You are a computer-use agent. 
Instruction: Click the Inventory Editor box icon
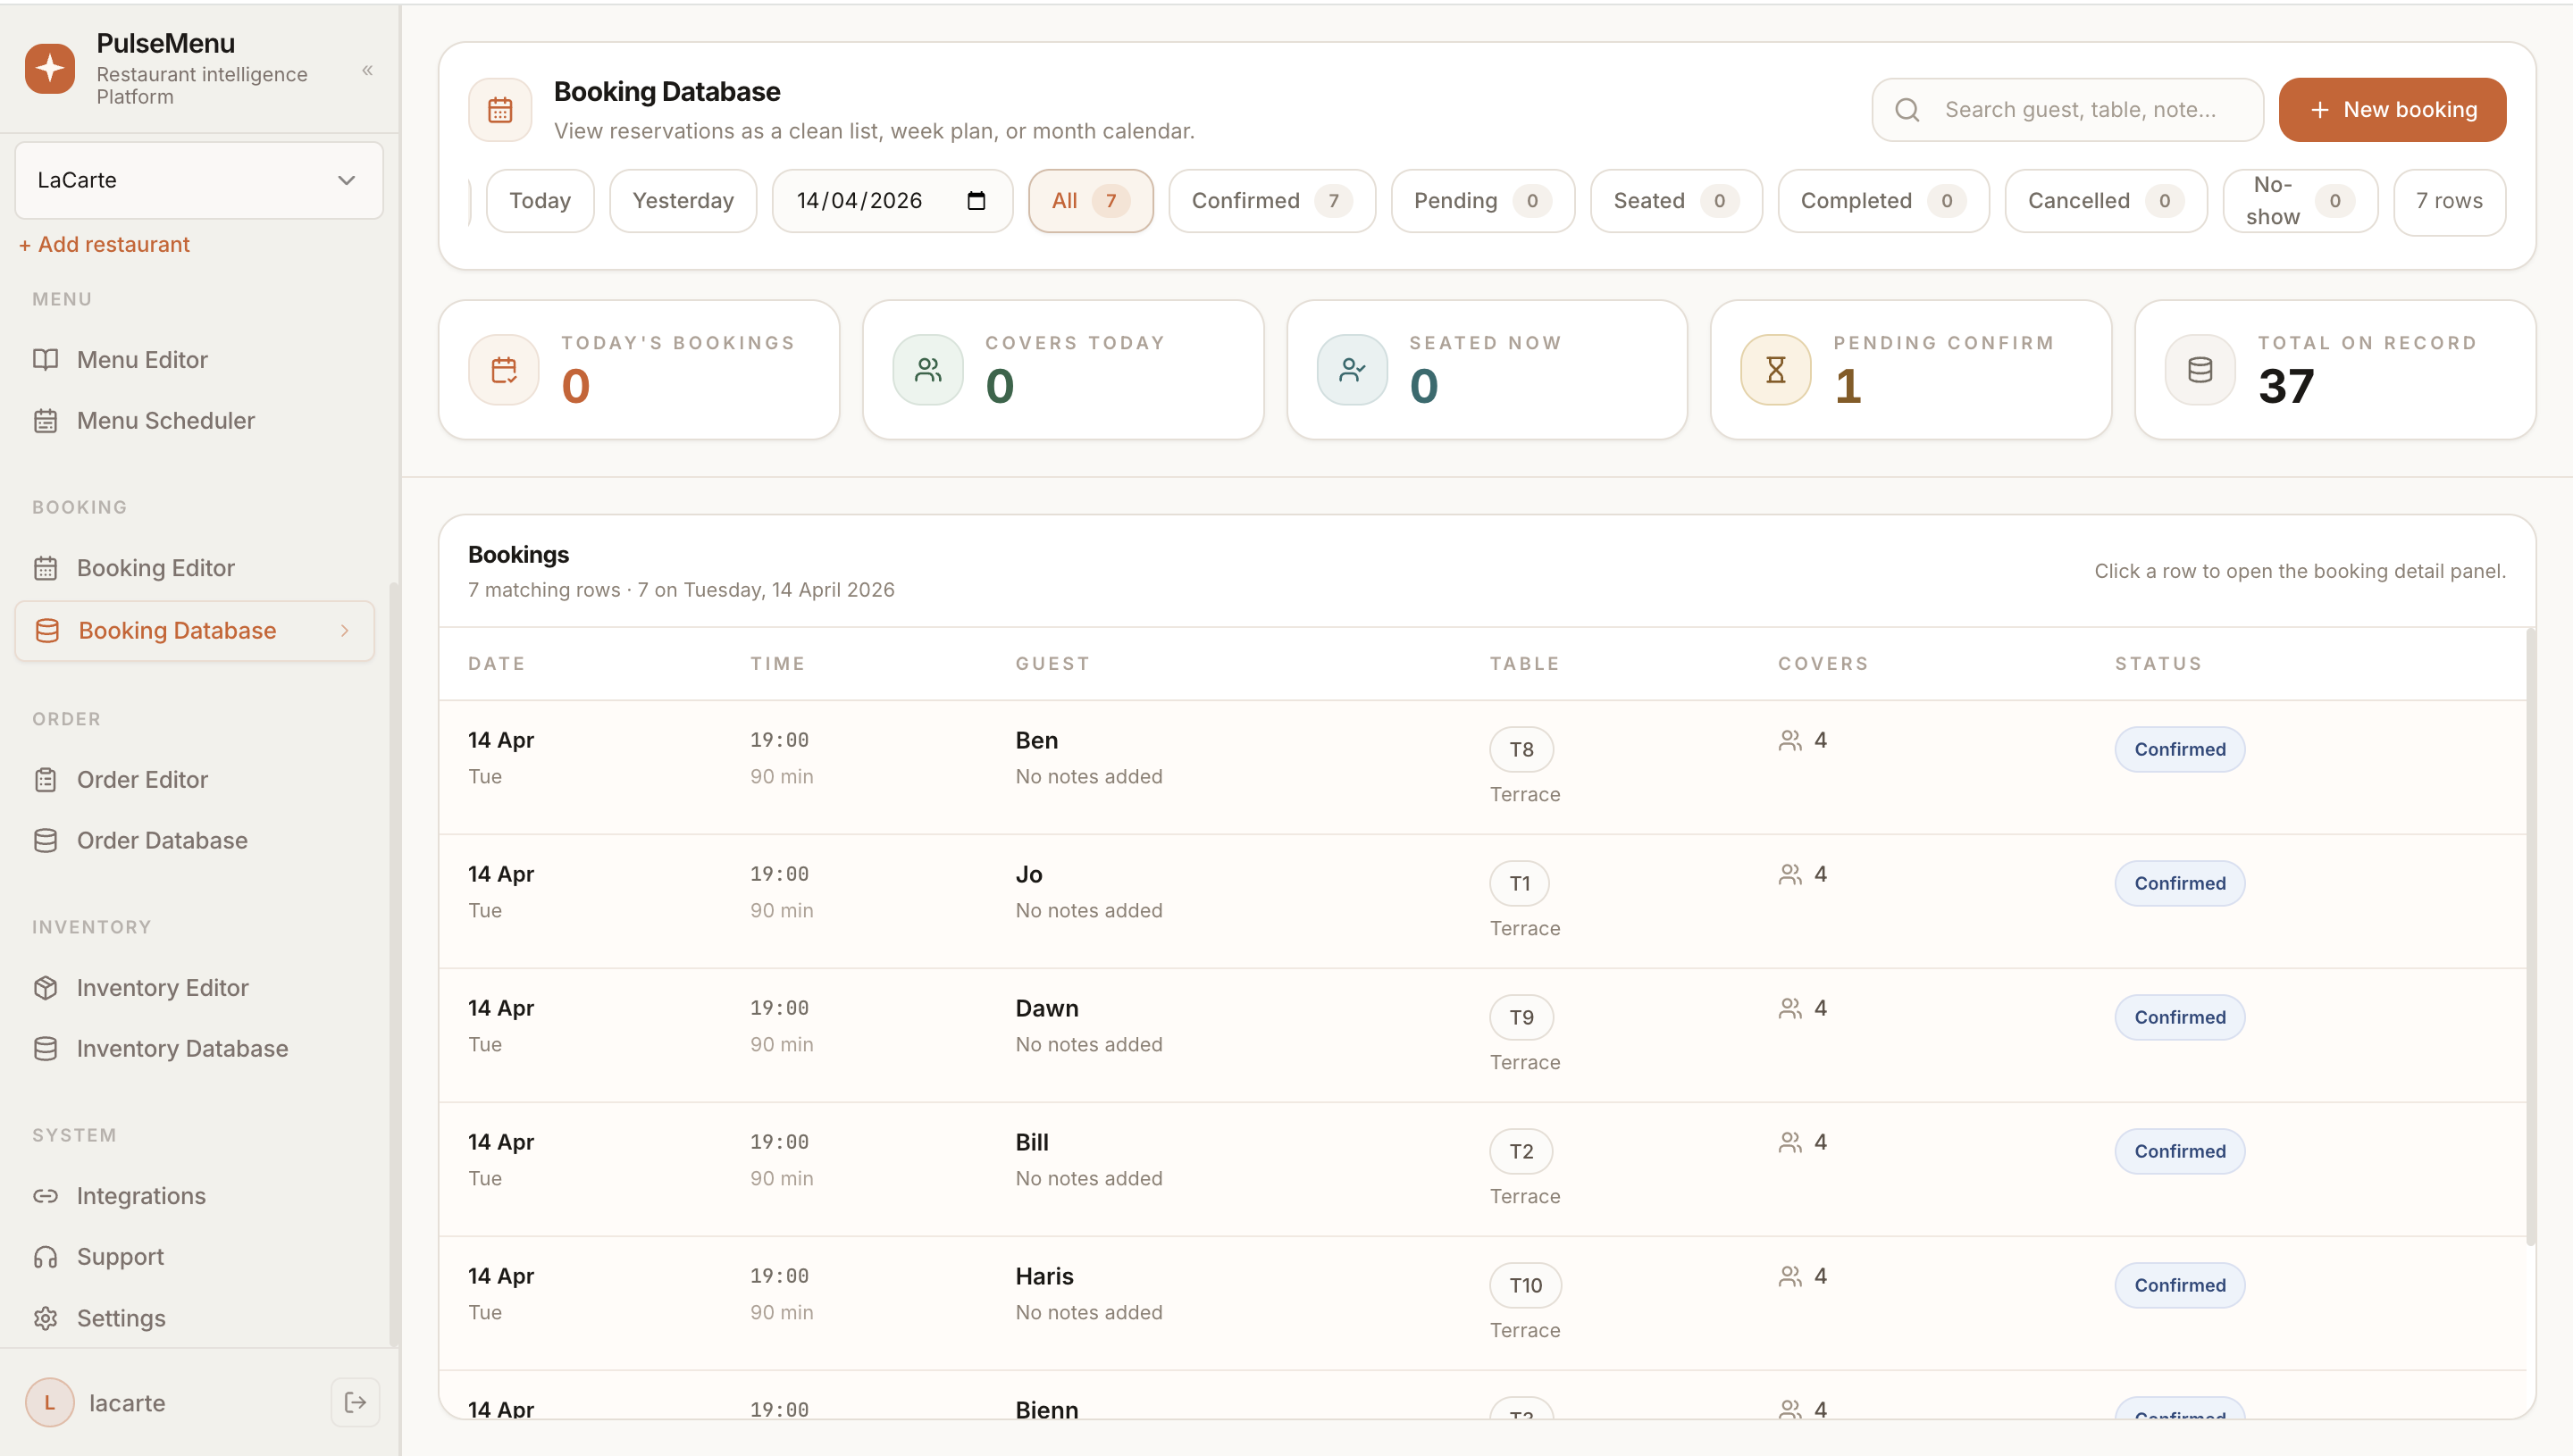pos(45,988)
